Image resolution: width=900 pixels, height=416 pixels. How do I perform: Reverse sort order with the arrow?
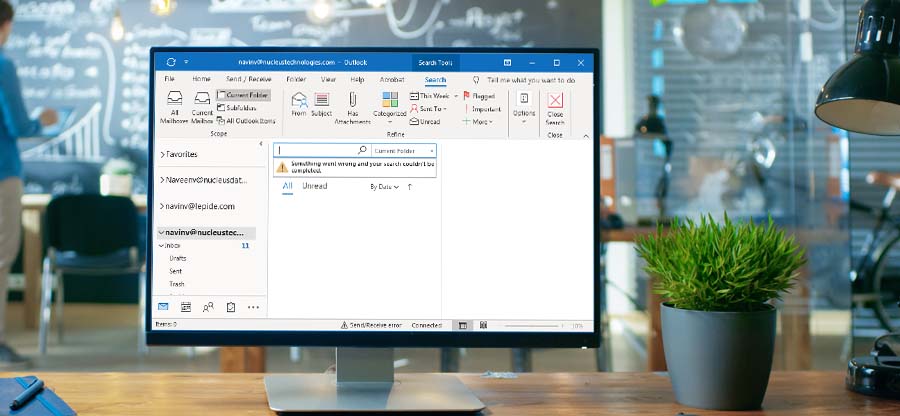409,187
